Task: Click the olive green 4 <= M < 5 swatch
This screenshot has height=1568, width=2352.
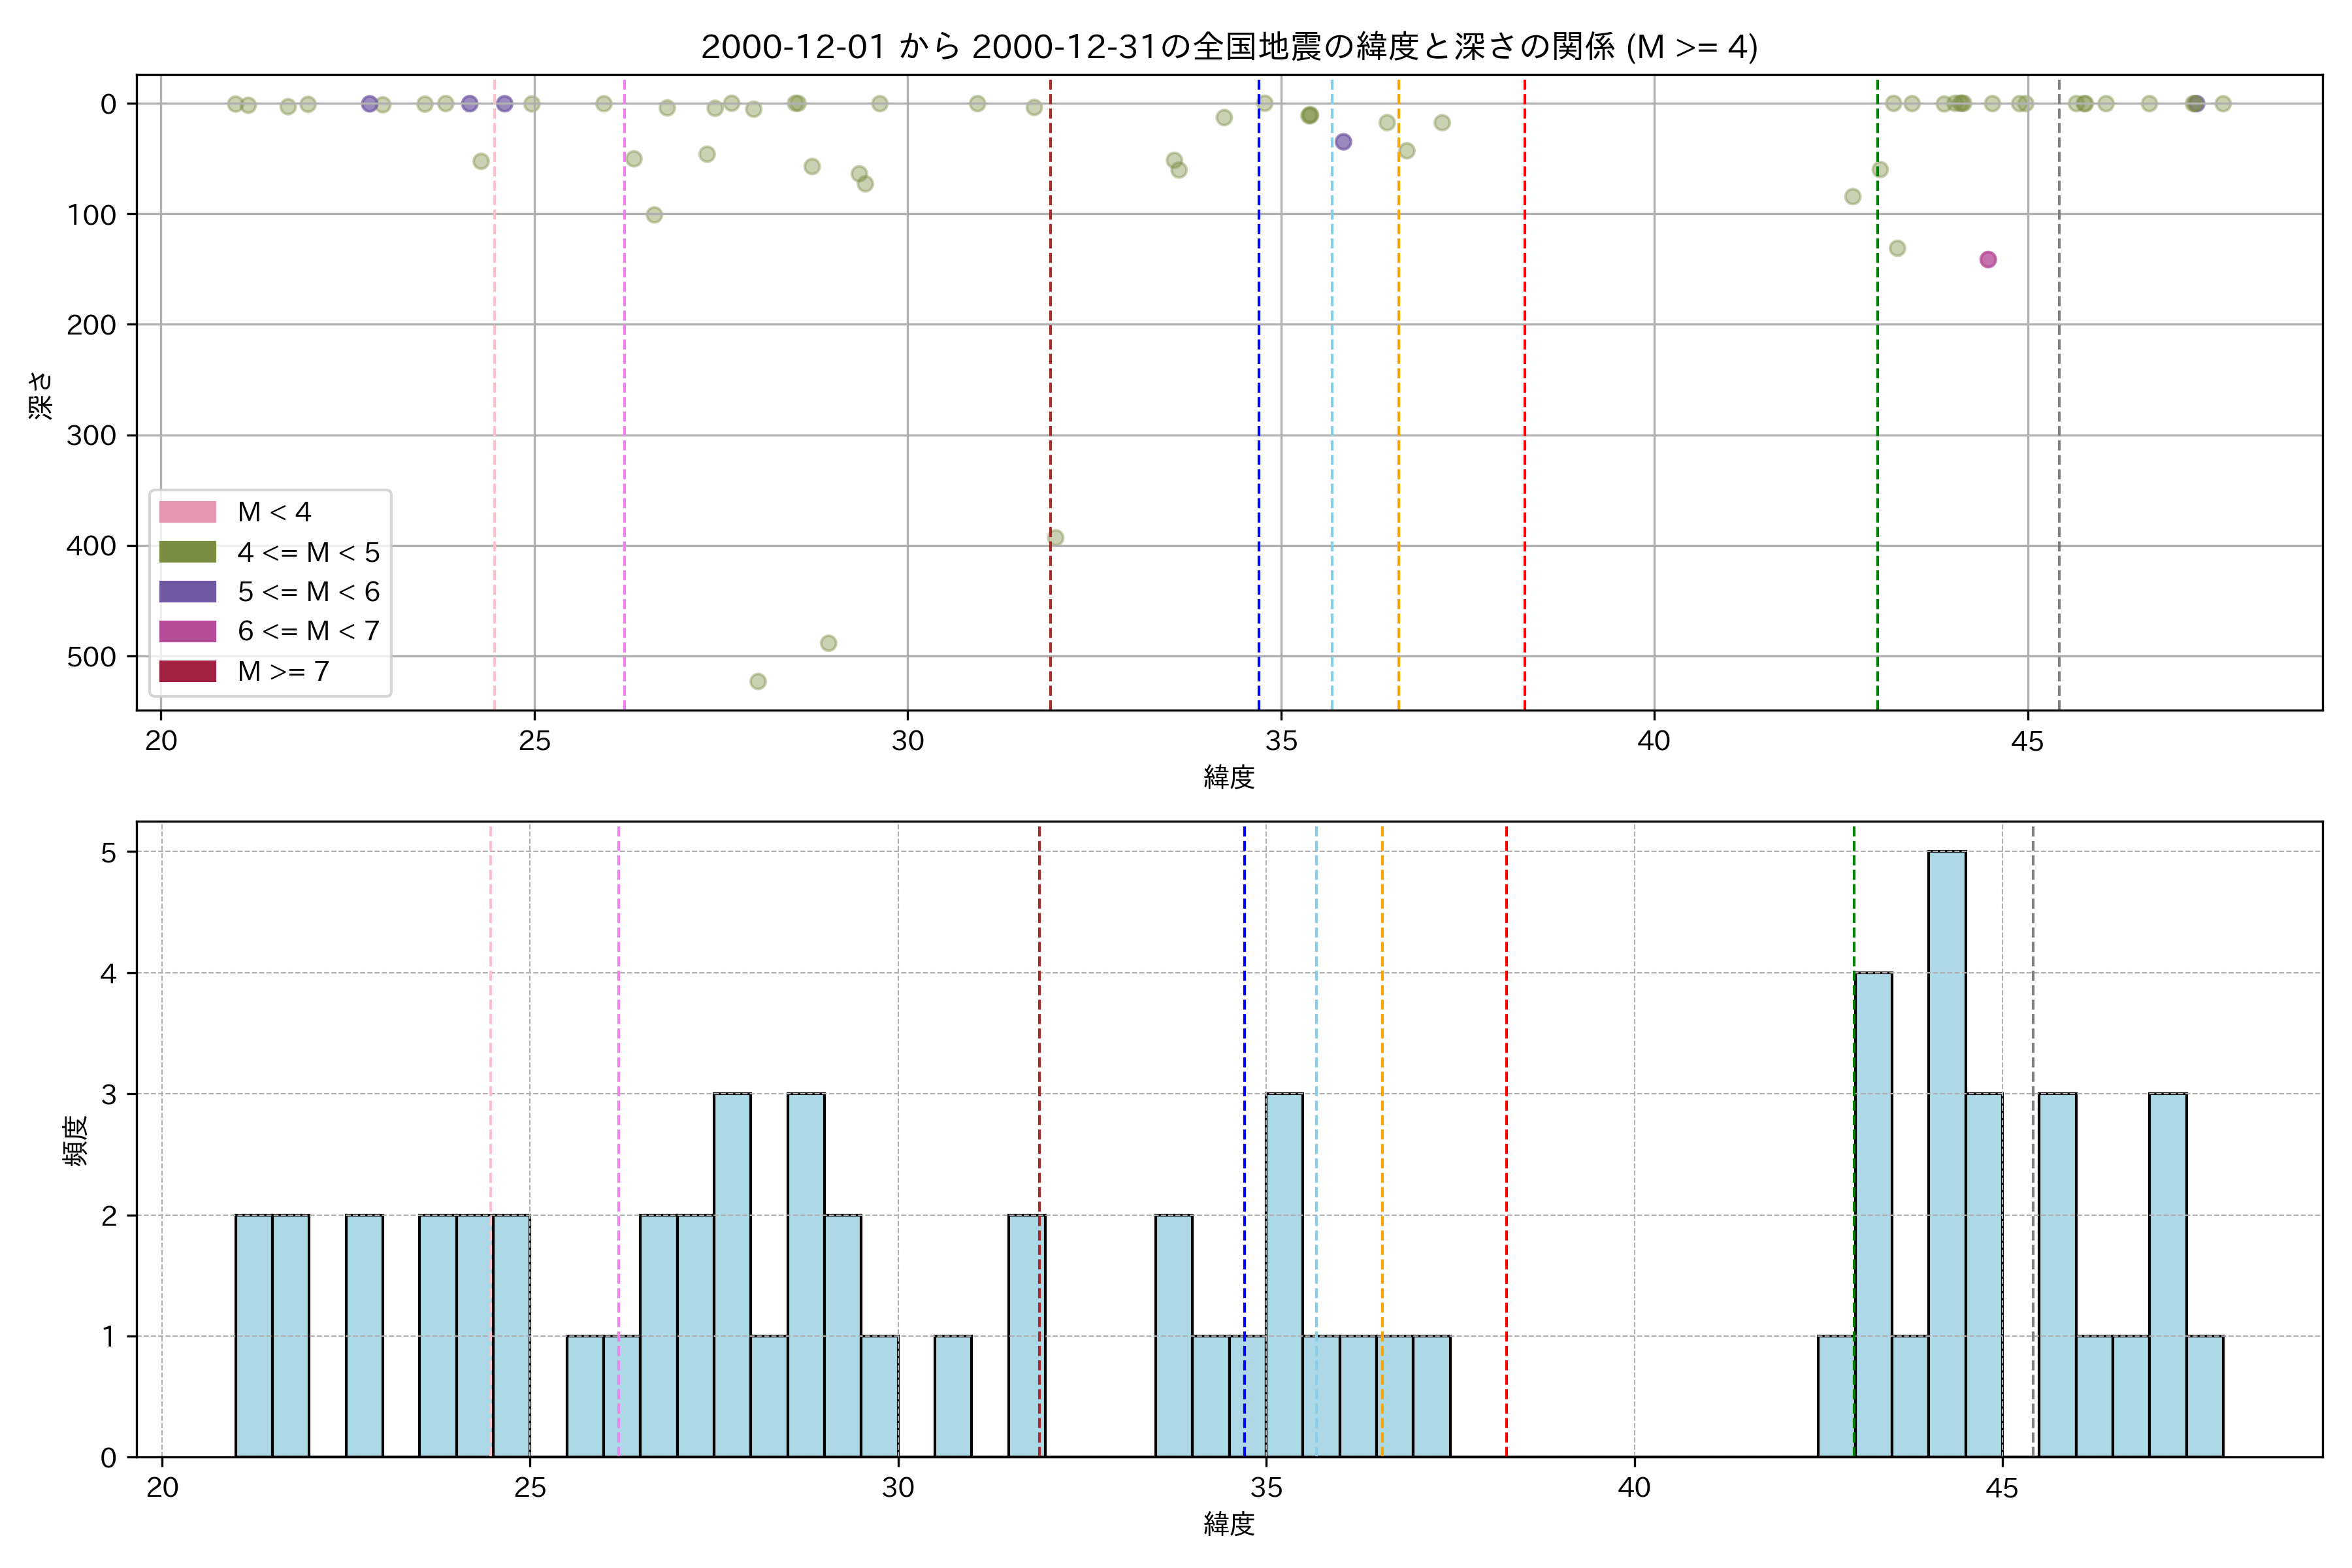Action: (x=187, y=552)
